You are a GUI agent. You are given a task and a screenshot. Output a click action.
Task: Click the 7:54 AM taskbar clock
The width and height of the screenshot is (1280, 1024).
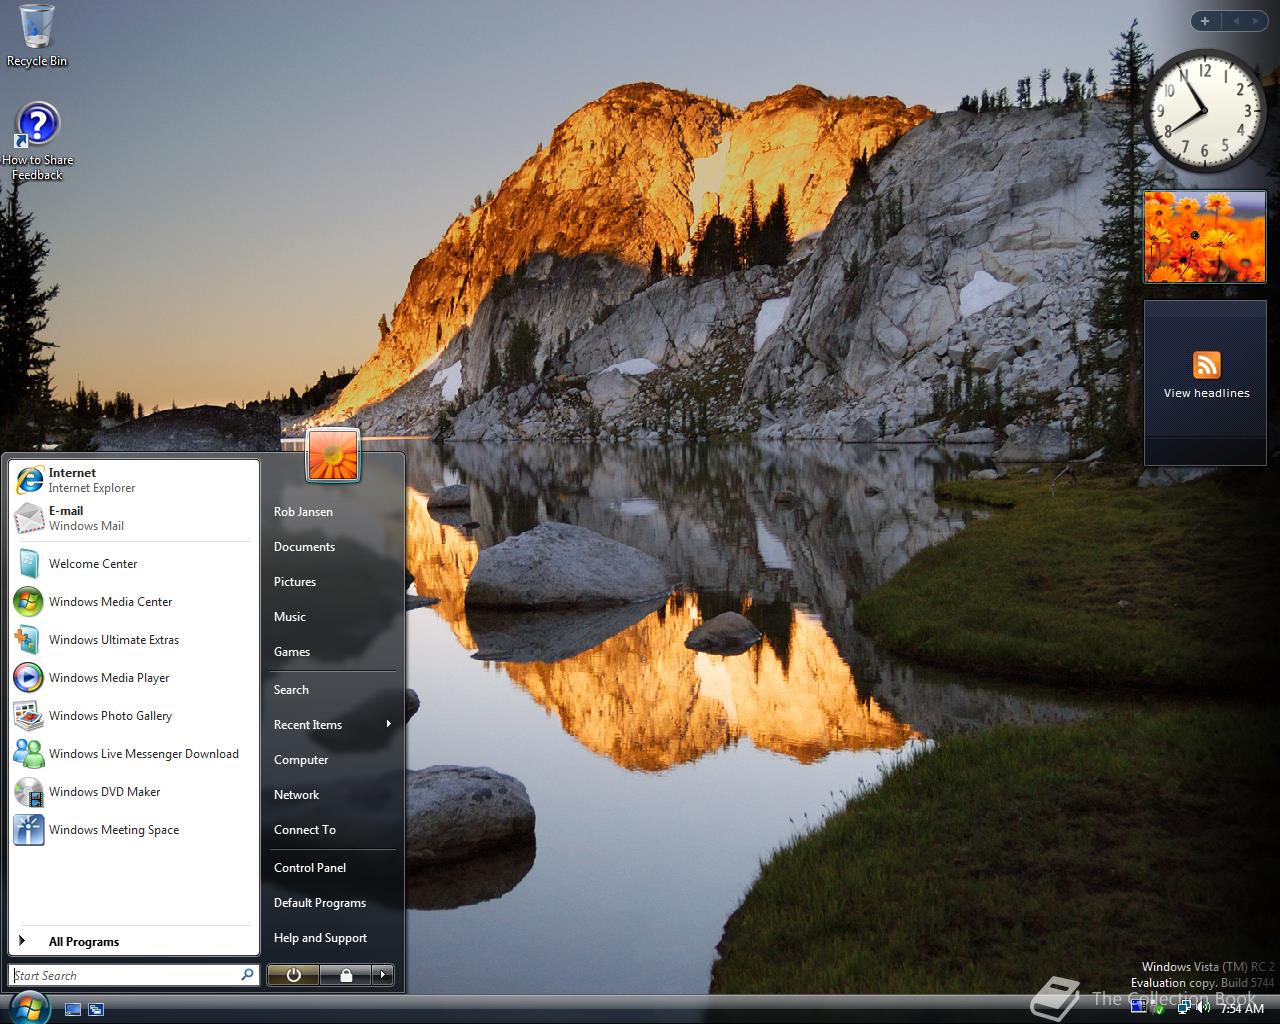[1242, 1009]
